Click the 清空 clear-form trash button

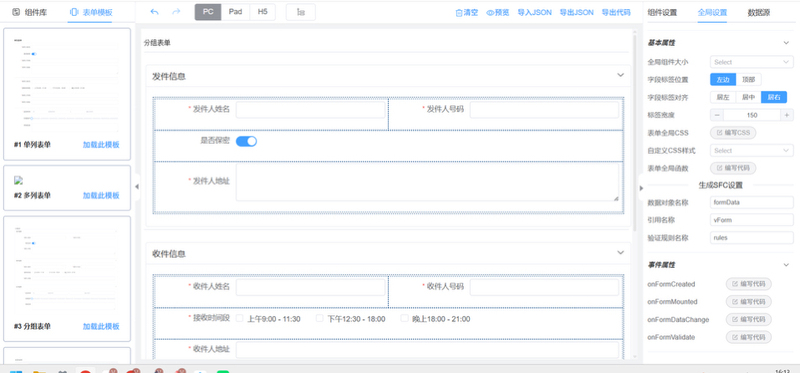(x=467, y=13)
